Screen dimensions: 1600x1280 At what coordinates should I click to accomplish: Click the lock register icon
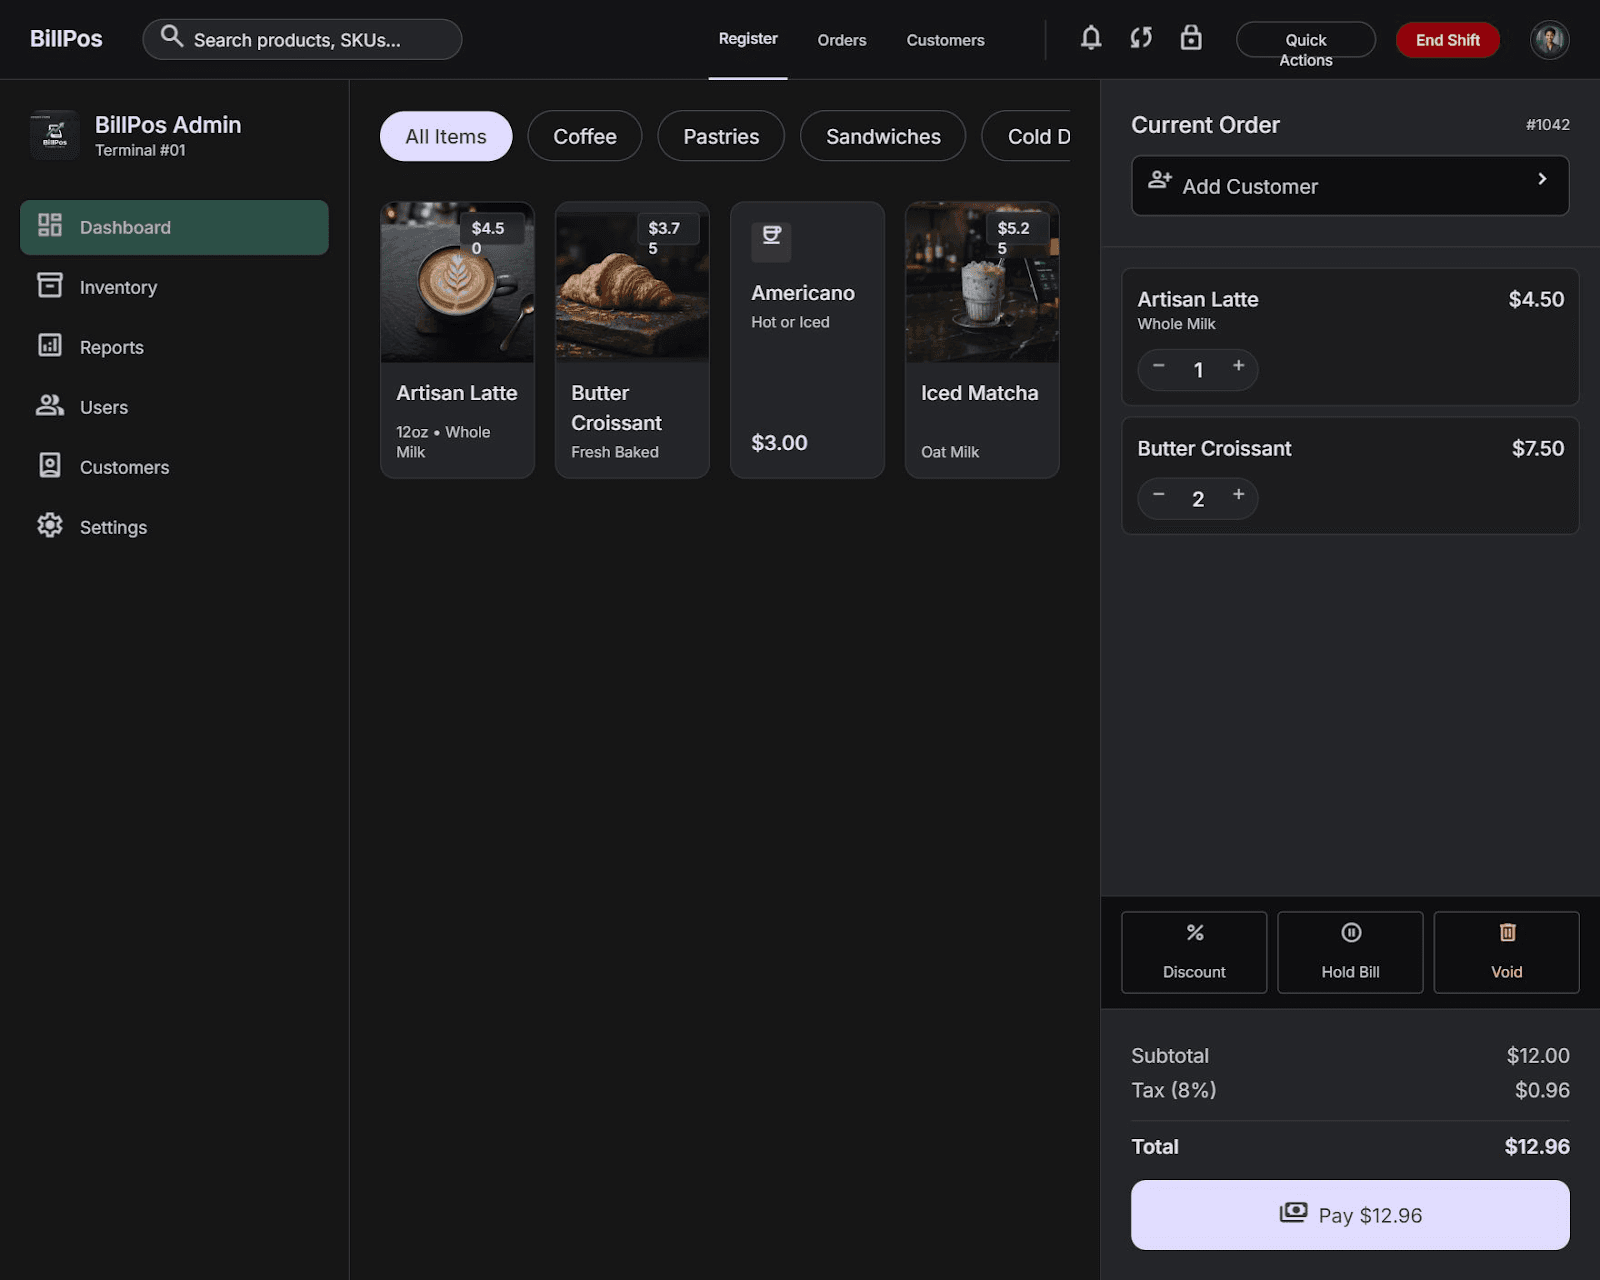1191,38
